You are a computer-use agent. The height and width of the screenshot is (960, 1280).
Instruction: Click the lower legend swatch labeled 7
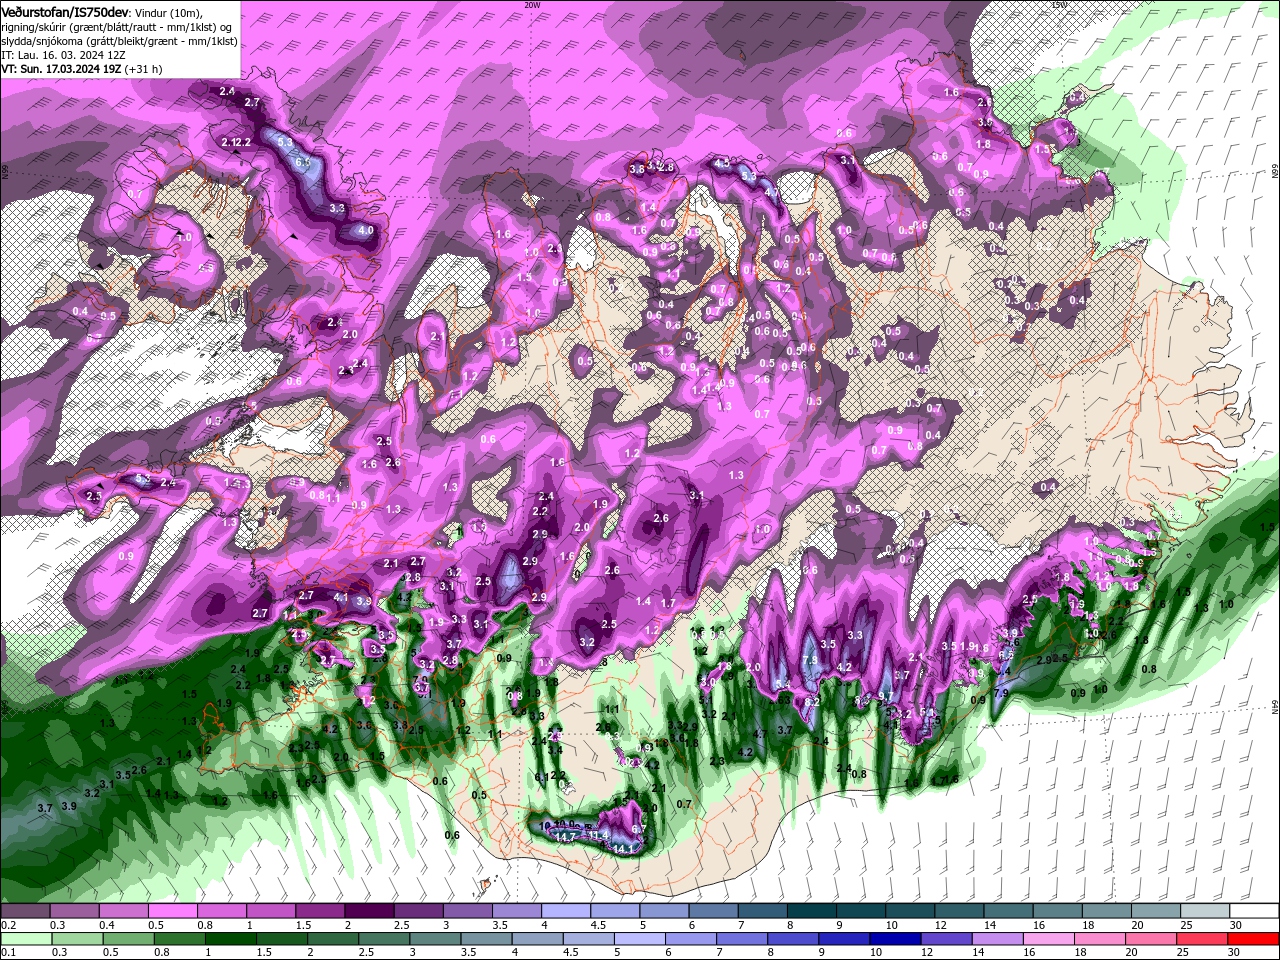(x=743, y=939)
